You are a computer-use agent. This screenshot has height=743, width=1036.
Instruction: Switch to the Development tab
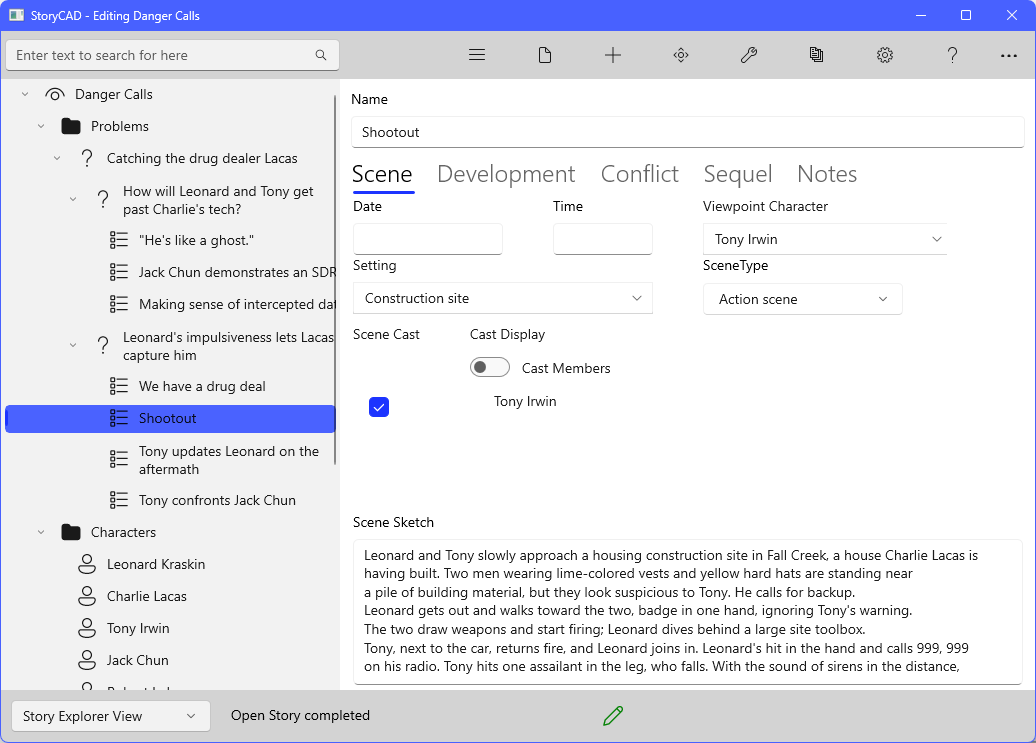(506, 174)
